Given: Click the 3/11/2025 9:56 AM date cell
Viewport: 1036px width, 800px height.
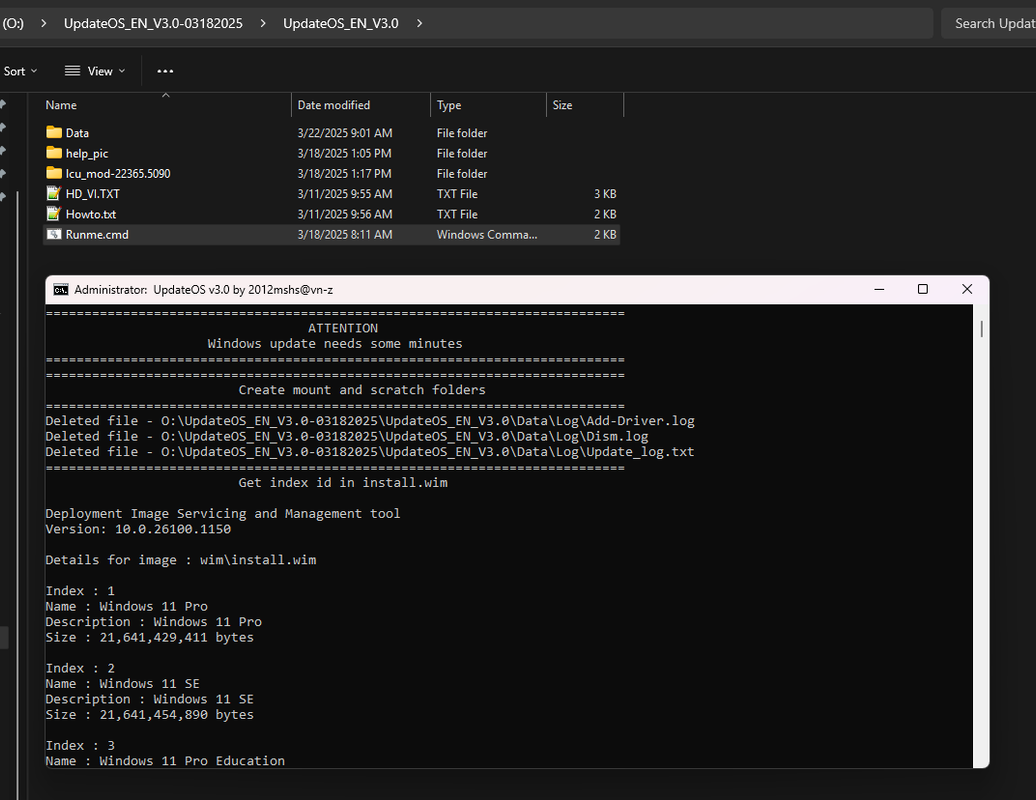Looking at the screenshot, I should click(x=345, y=214).
